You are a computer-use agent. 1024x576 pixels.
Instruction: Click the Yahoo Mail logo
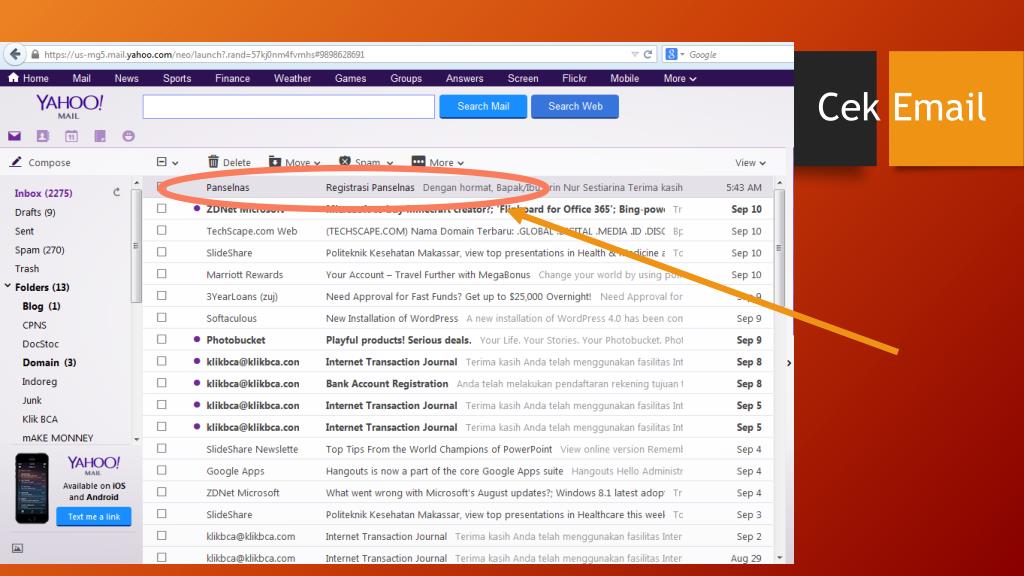[69, 106]
